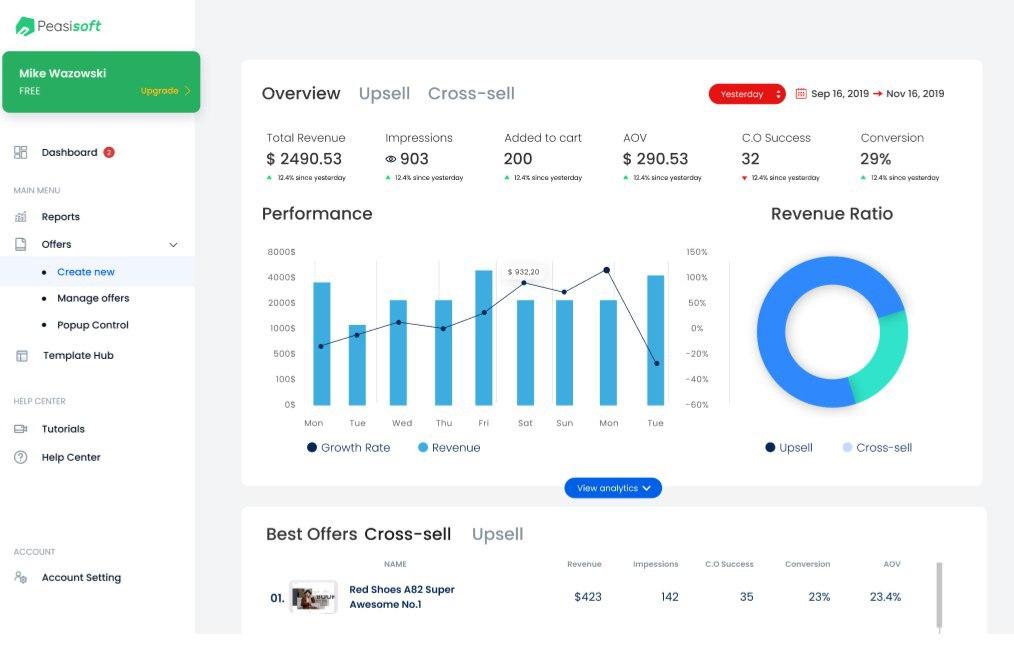Screen dimensions: 1014x648
Task: Open Dashboard via its grid icon
Action: 21,153
